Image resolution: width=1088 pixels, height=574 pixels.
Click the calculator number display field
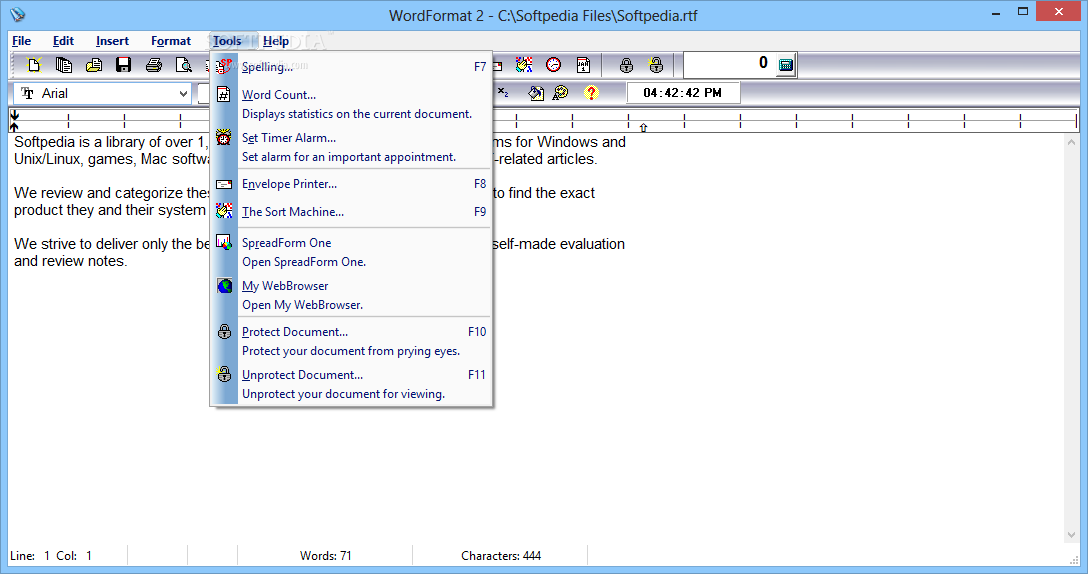pyautogui.click(x=729, y=65)
